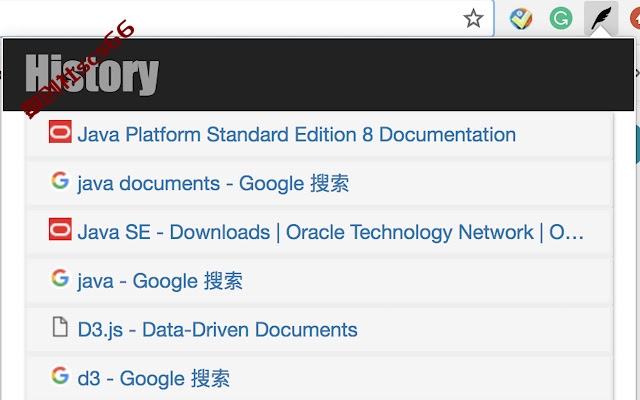Click Oracle favicon beside Java SE Downloads entry
Viewport: 640px width, 400px height.
click(x=60, y=229)
